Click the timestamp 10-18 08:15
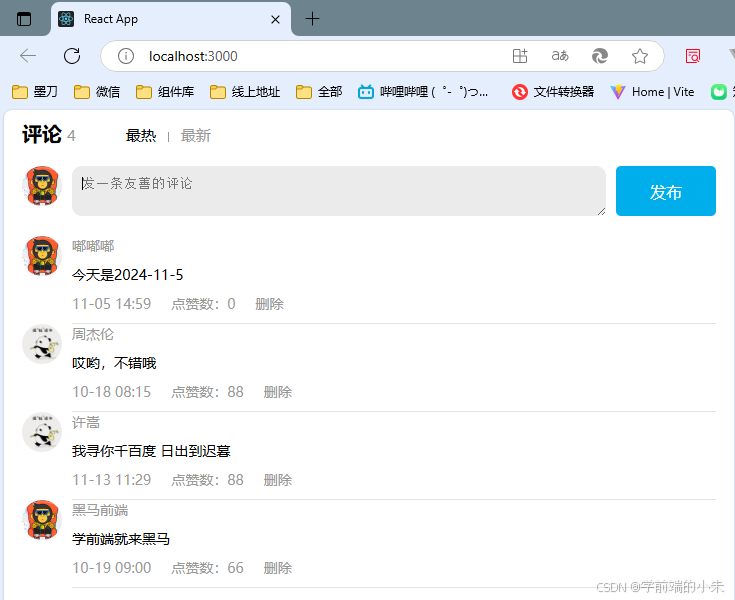This screenshot has height=600, width=735. 112,392
